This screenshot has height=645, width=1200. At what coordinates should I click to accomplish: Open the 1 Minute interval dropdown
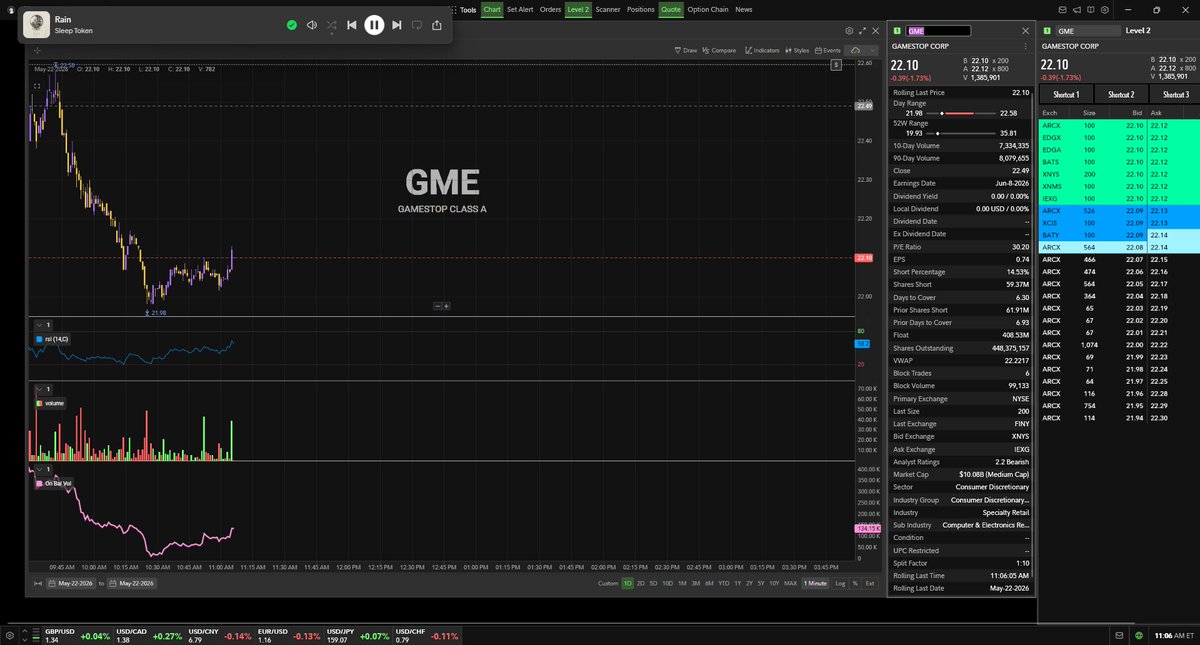point(815,583)
